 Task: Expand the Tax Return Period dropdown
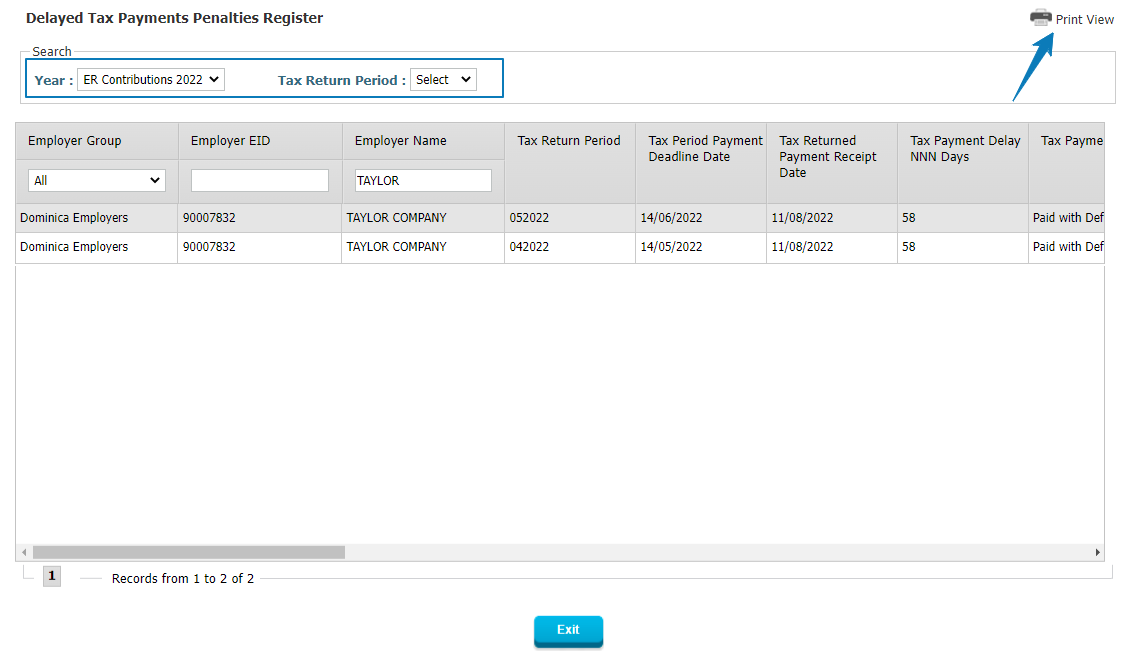point(443,80)
